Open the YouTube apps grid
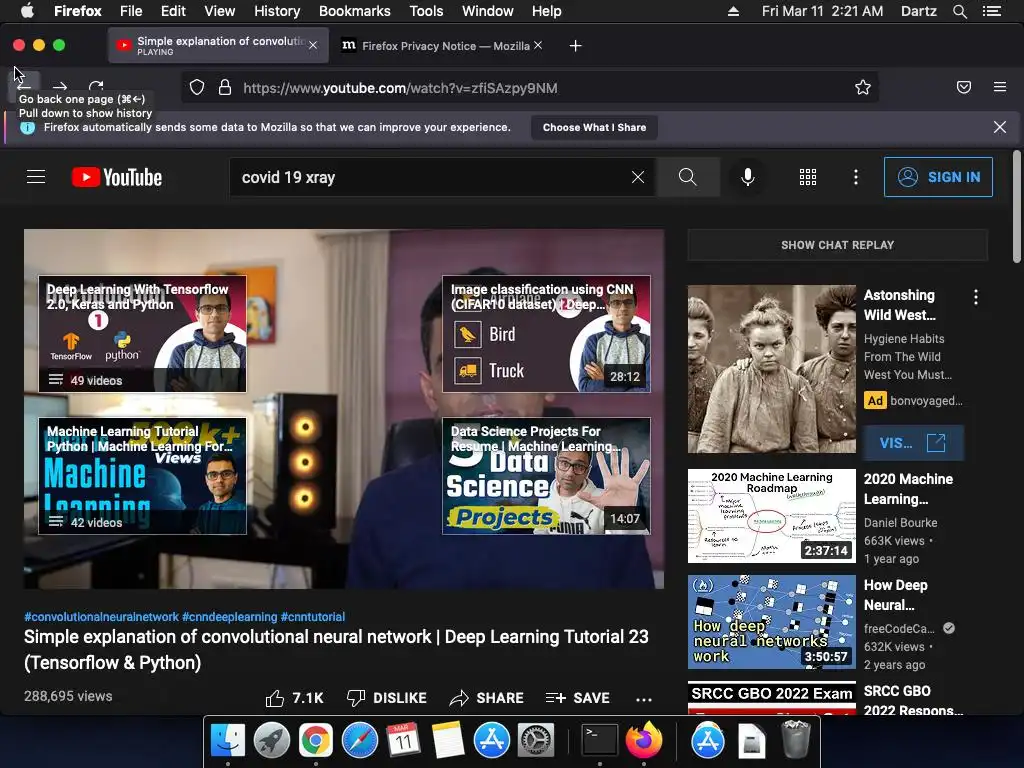Viewport: 1024px width, 768px height. 808,177
